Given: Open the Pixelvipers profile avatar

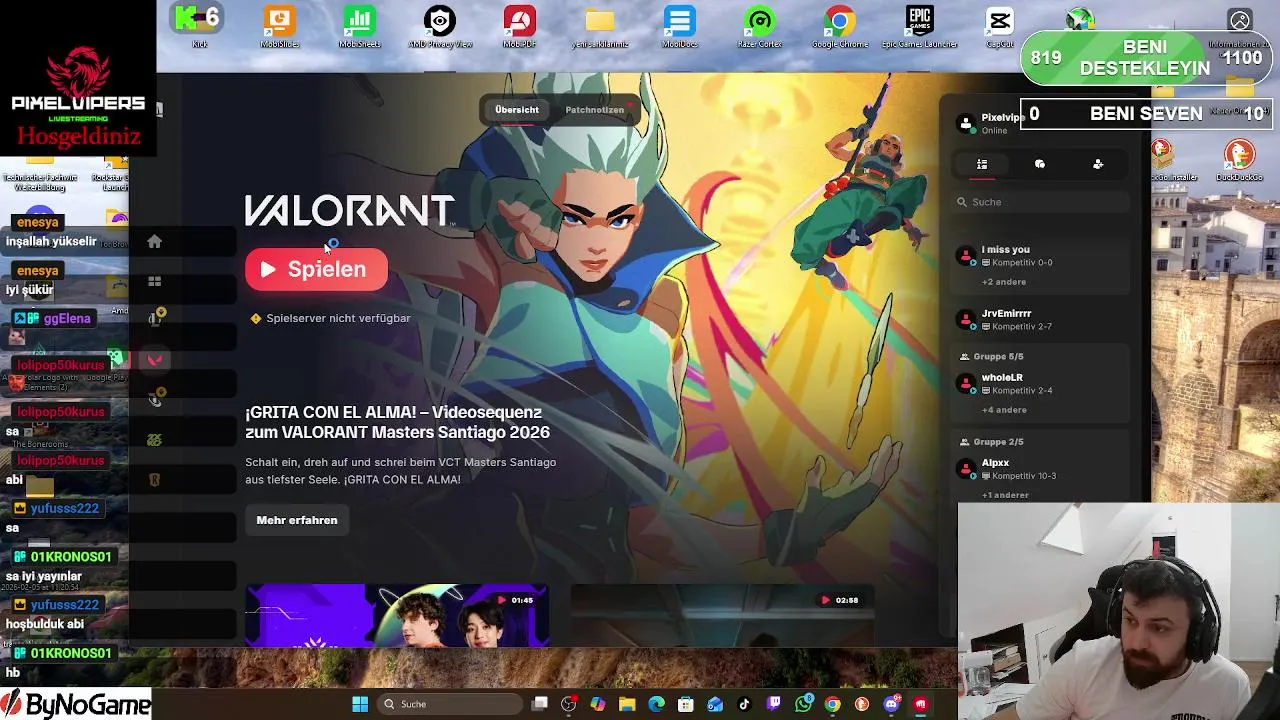Looking at the screenshot, I should point(966,124).
